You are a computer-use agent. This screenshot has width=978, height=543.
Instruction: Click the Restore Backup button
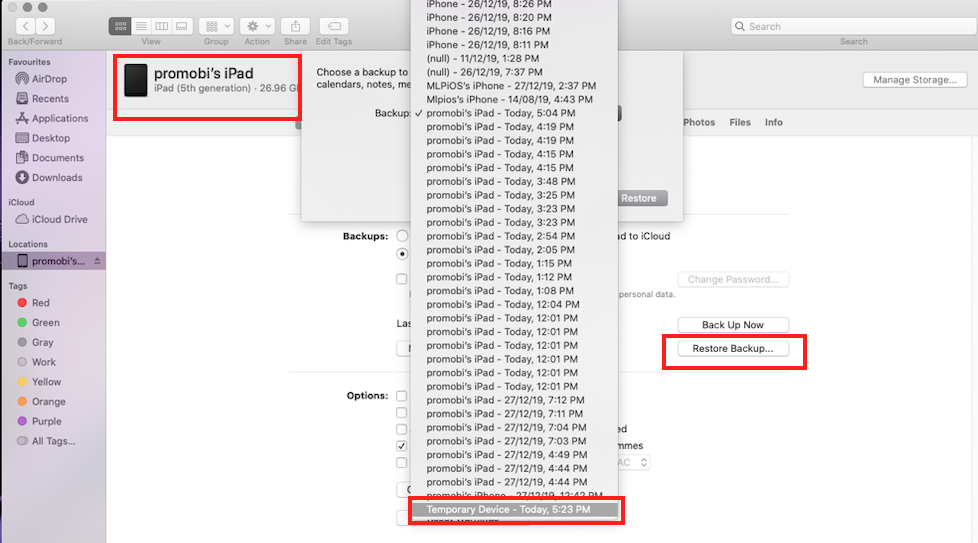tap(733, 348)
